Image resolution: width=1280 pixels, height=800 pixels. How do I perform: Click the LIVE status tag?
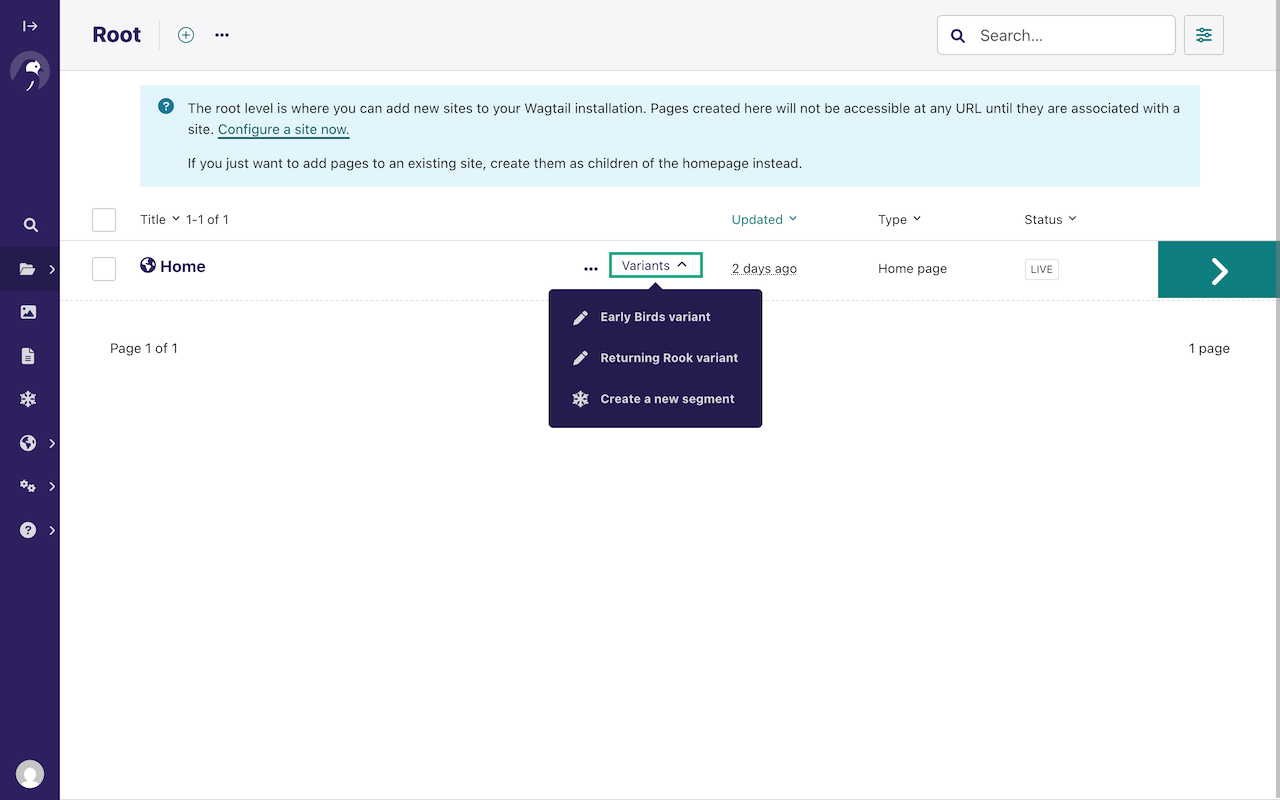1041,269
